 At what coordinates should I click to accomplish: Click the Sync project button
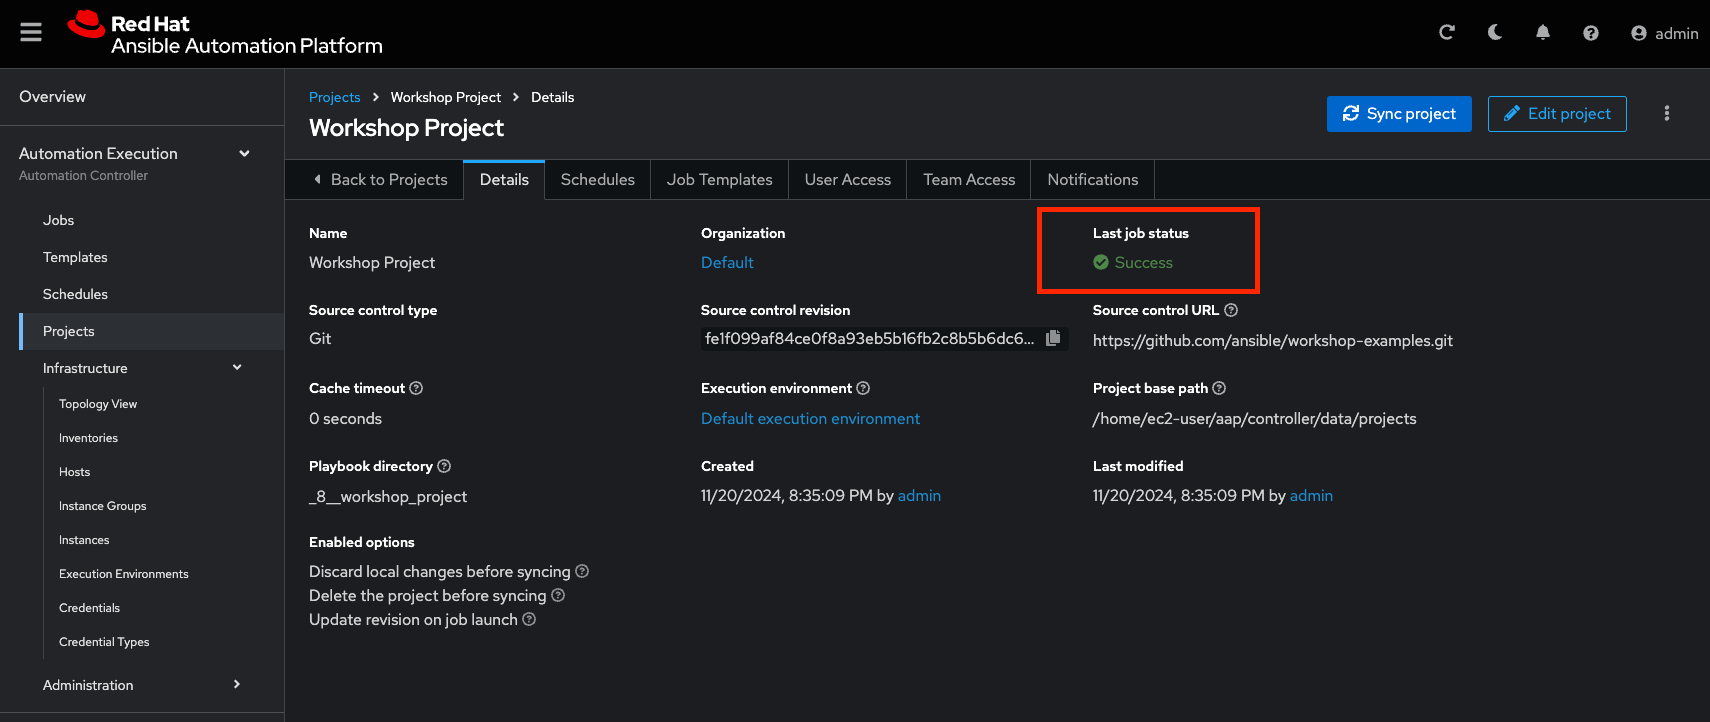1398,114
